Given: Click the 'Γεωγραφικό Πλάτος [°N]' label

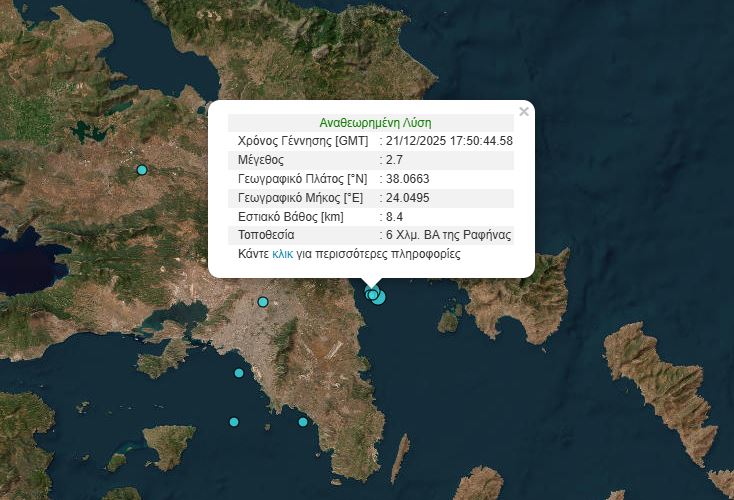Looking at the screenshot, I should tap(302, 179).
